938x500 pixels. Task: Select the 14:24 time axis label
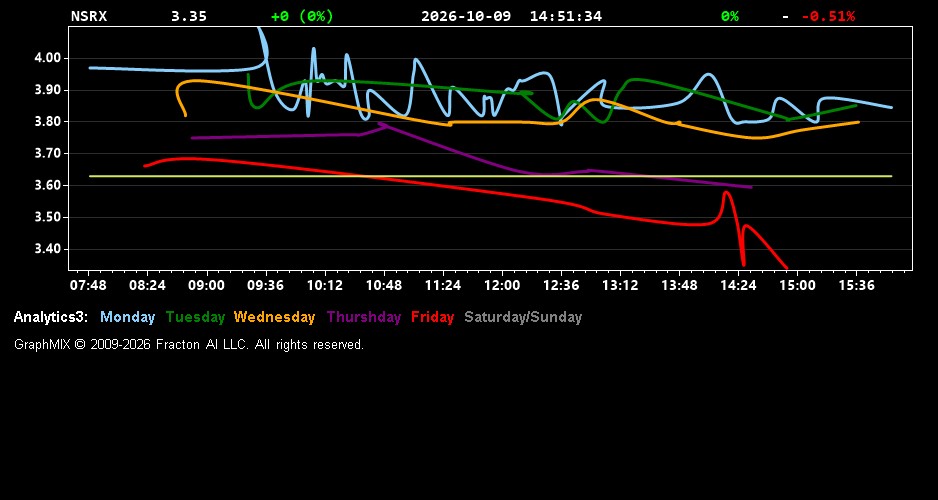[x=738, y=285]
